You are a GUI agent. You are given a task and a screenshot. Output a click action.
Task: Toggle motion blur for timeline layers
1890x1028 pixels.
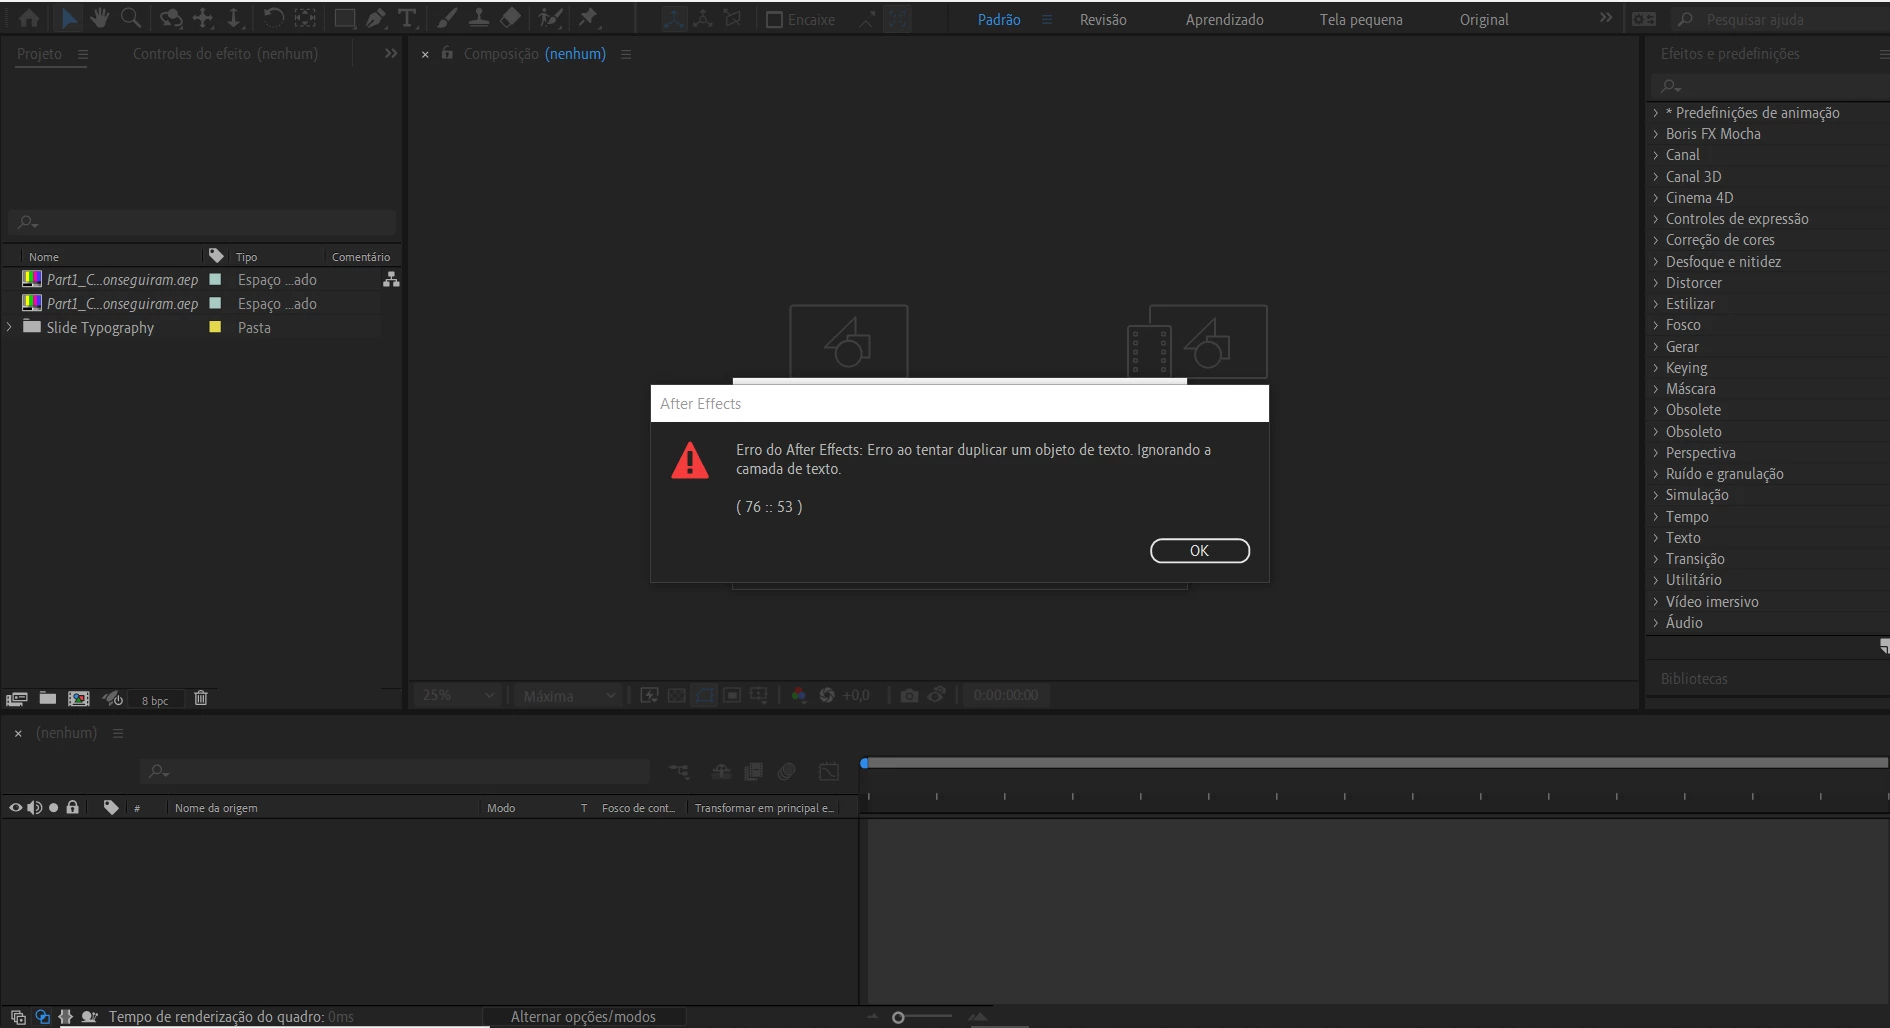(x=787, y=772)
